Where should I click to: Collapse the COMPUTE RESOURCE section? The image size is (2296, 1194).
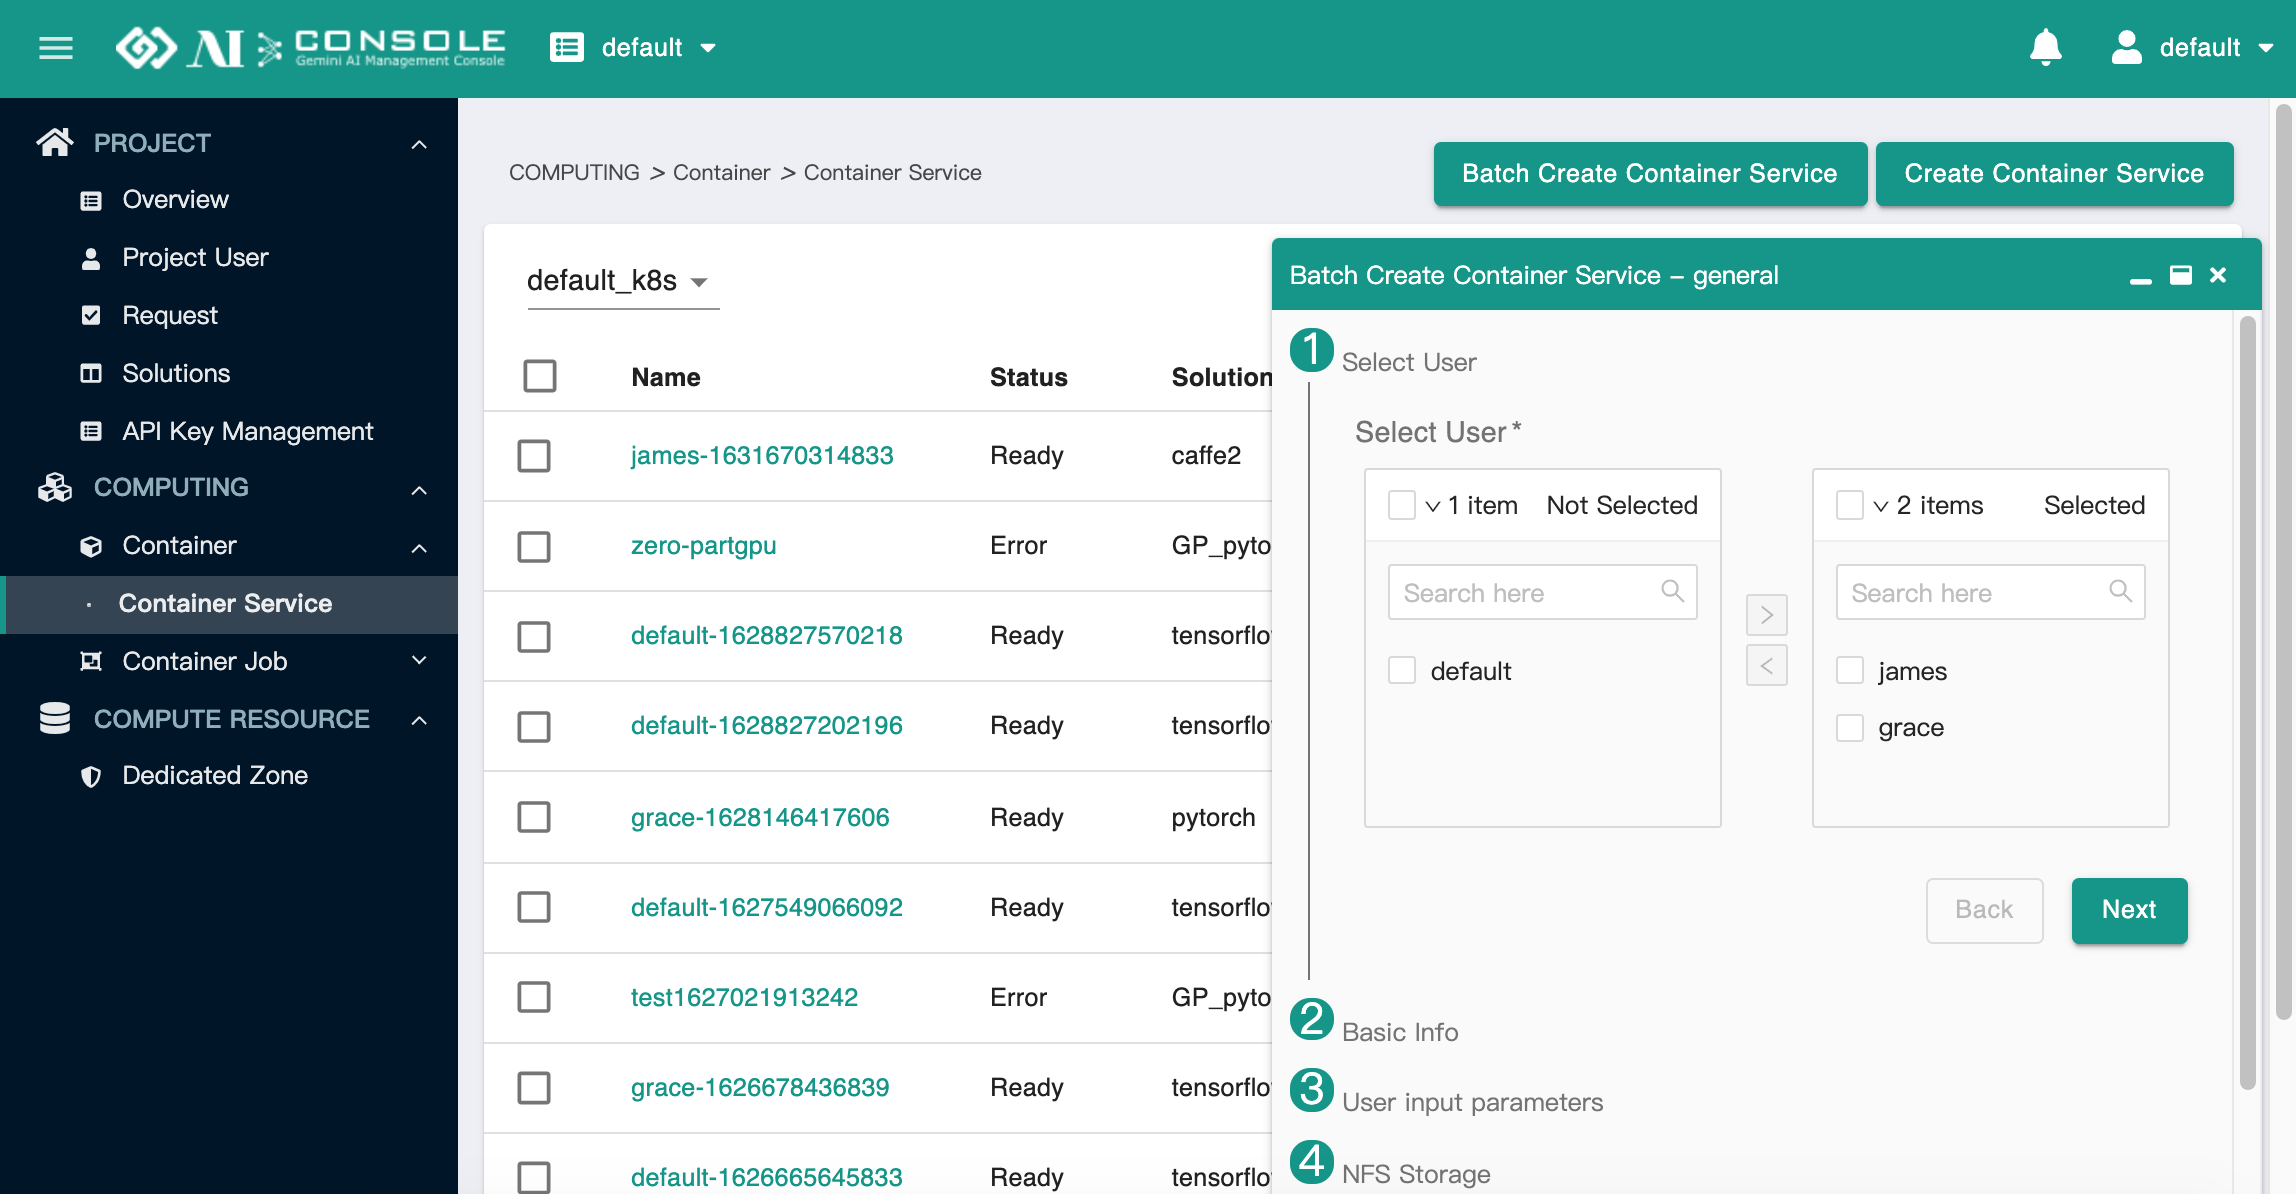coord(420,720)
